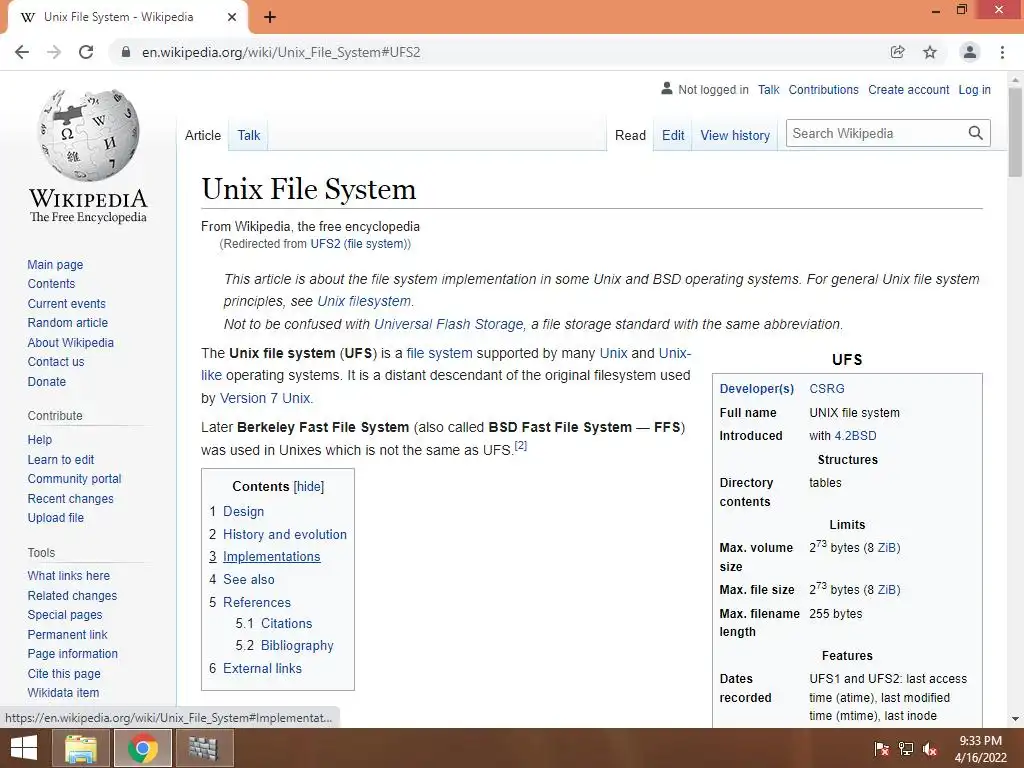Click the forward navigation arrow
This screenshot has height=768, width=1024.
54,52
